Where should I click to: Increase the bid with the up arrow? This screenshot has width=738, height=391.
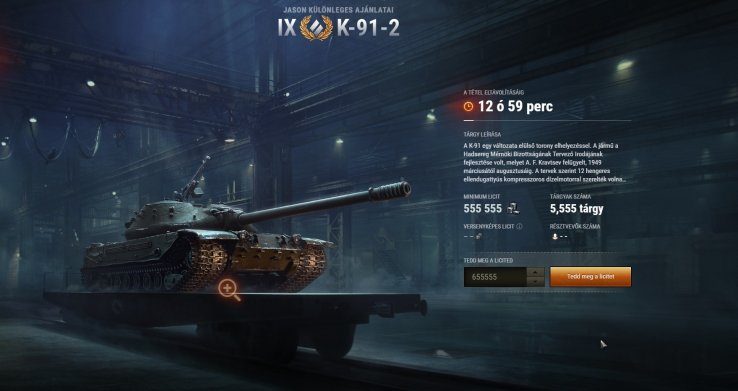536,272
